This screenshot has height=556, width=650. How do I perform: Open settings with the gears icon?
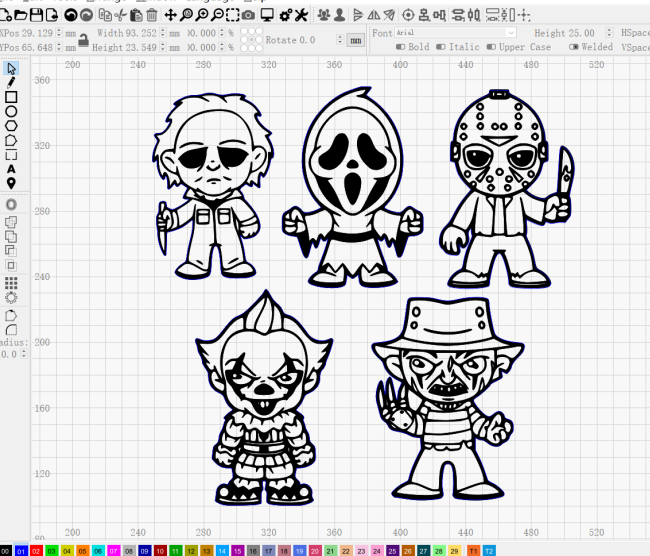[286, 16]
